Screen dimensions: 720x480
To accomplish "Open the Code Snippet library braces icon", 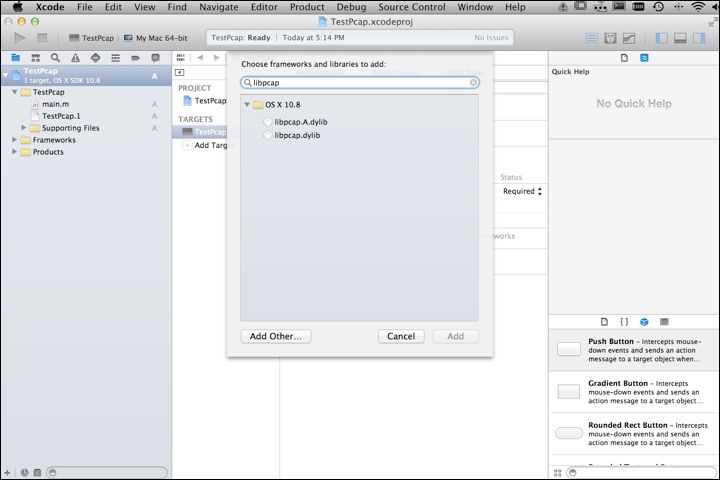I will tap(624, 322).
